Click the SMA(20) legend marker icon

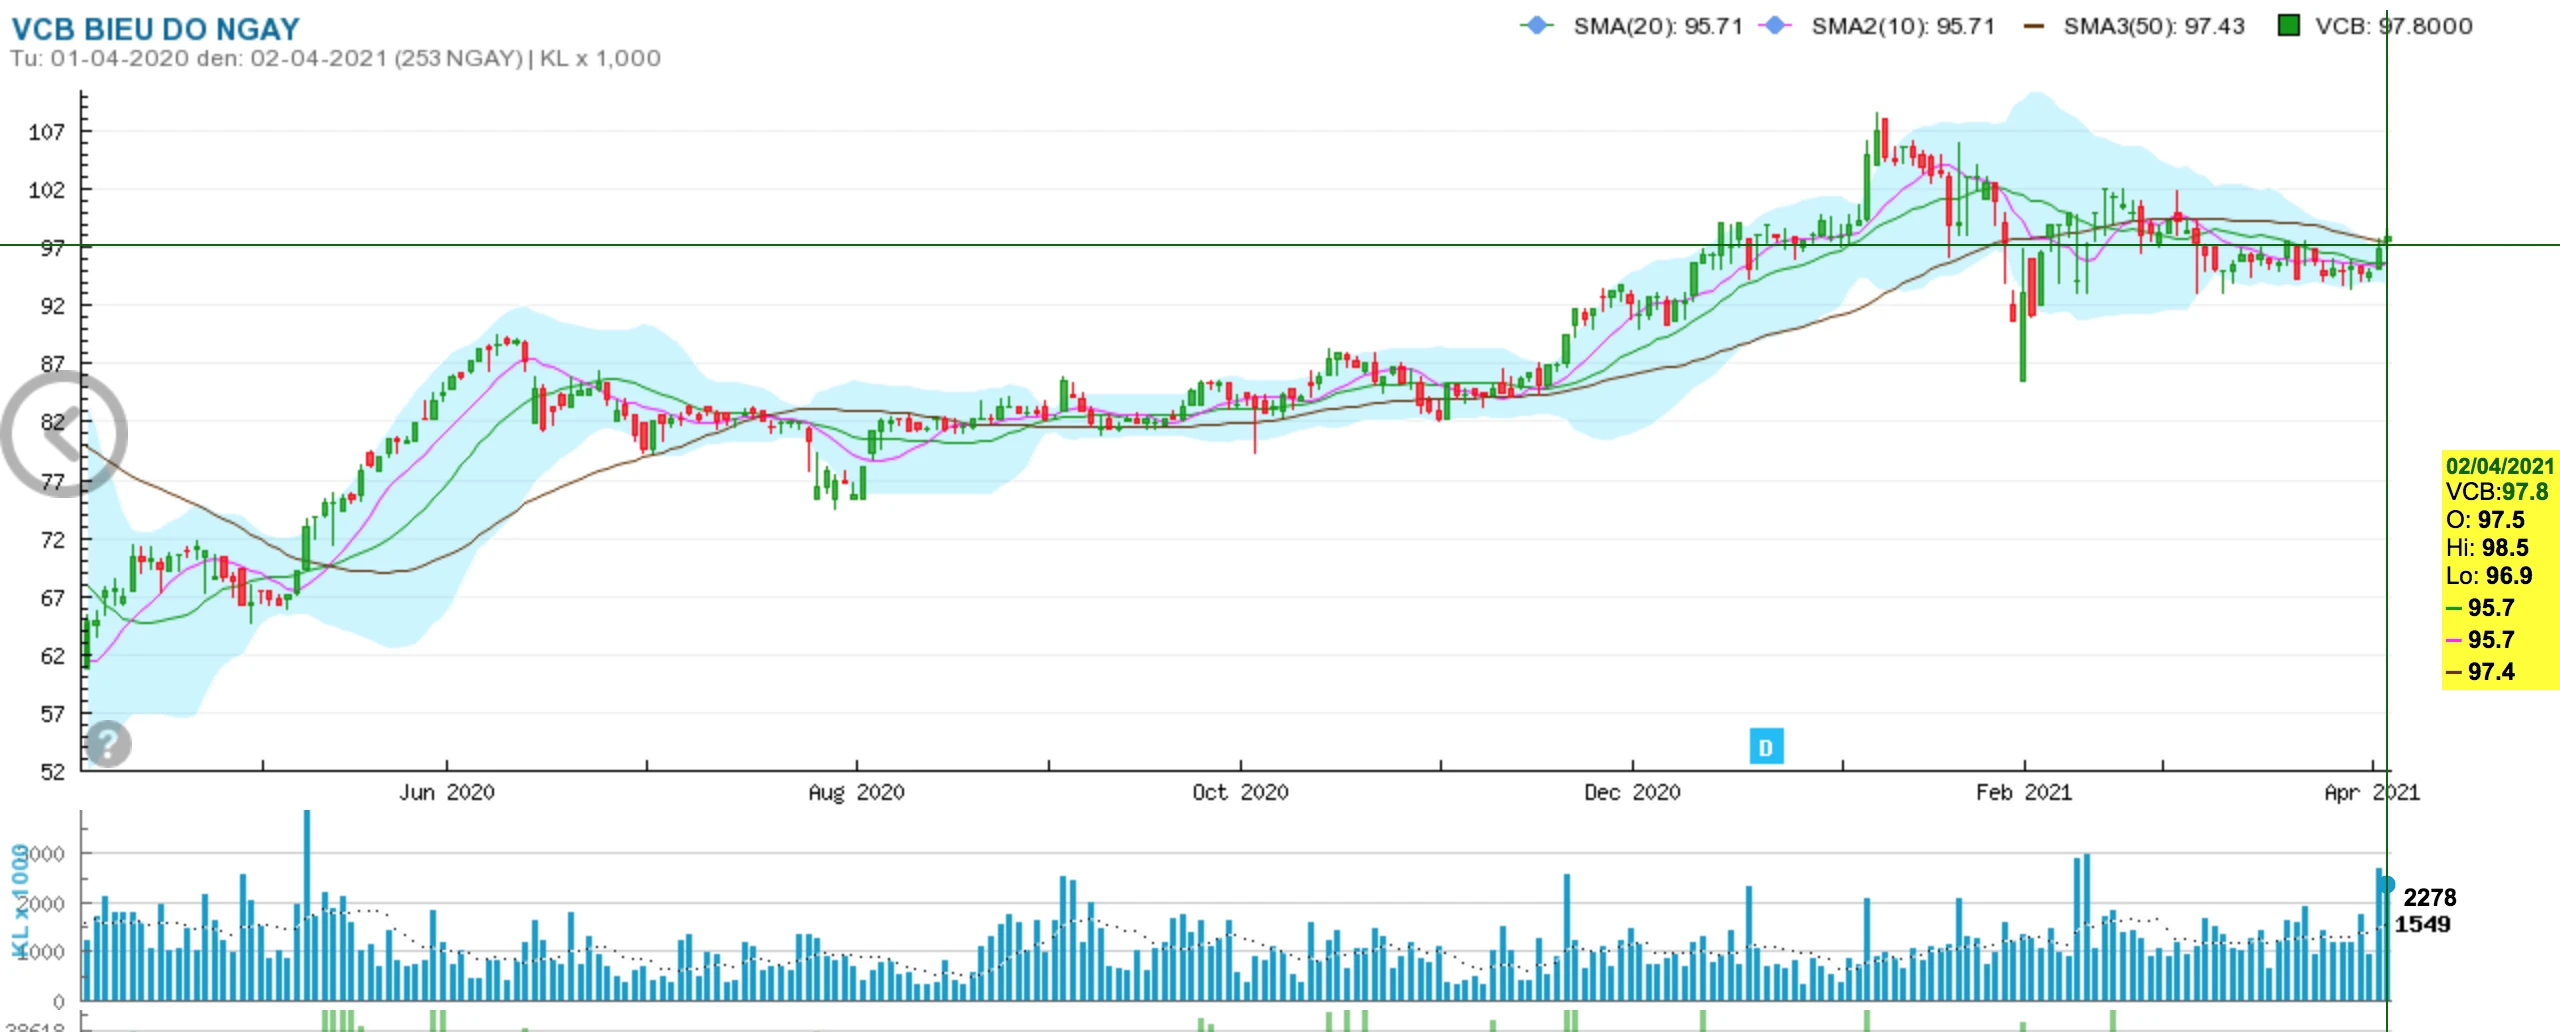click(x=1537, y=26)
